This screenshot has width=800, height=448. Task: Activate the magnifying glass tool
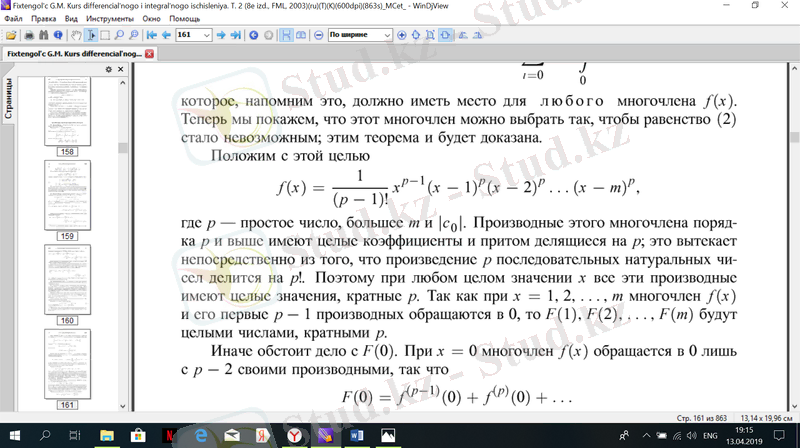tap(119, 35)
